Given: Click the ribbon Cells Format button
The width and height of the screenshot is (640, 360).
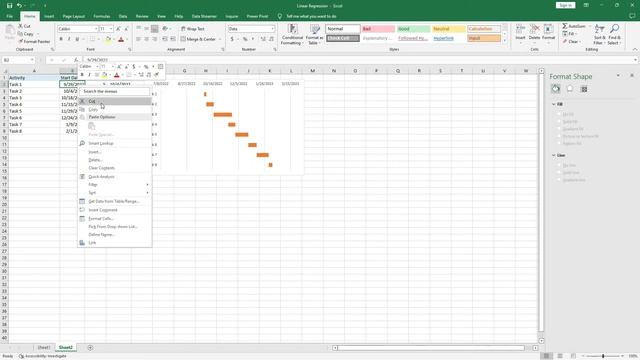Looking at the screenshot, I should (x=548, y=33).
